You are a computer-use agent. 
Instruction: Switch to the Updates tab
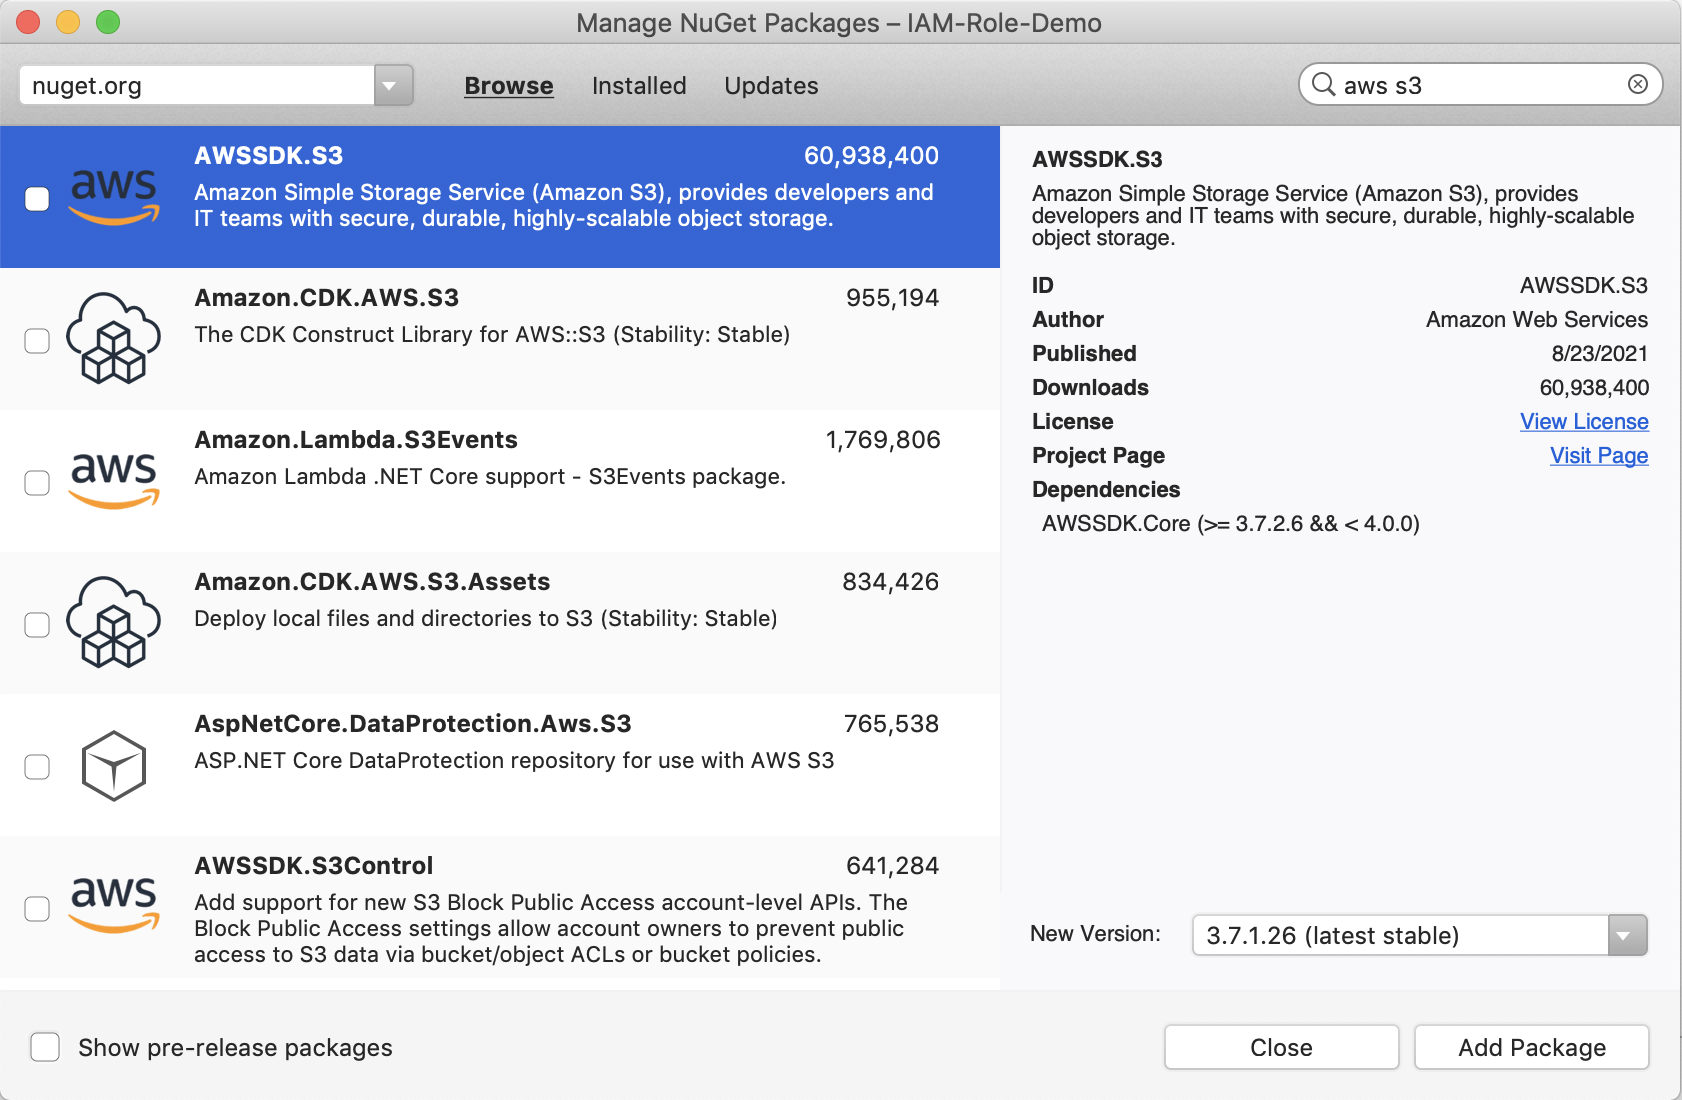pos(771,86)
